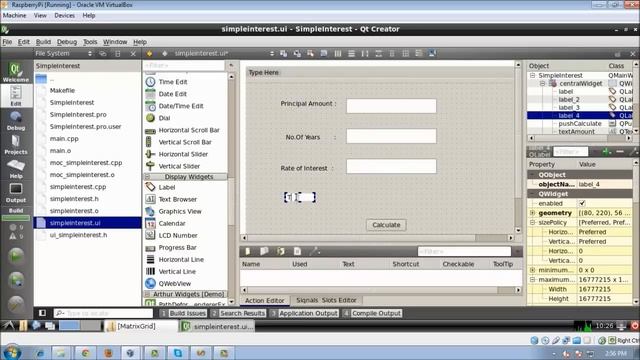Open the simpleinterest.ui document dropdown
Image resolution: width=640 pixels, height=360 pixels.
click(x=271, y=53)
